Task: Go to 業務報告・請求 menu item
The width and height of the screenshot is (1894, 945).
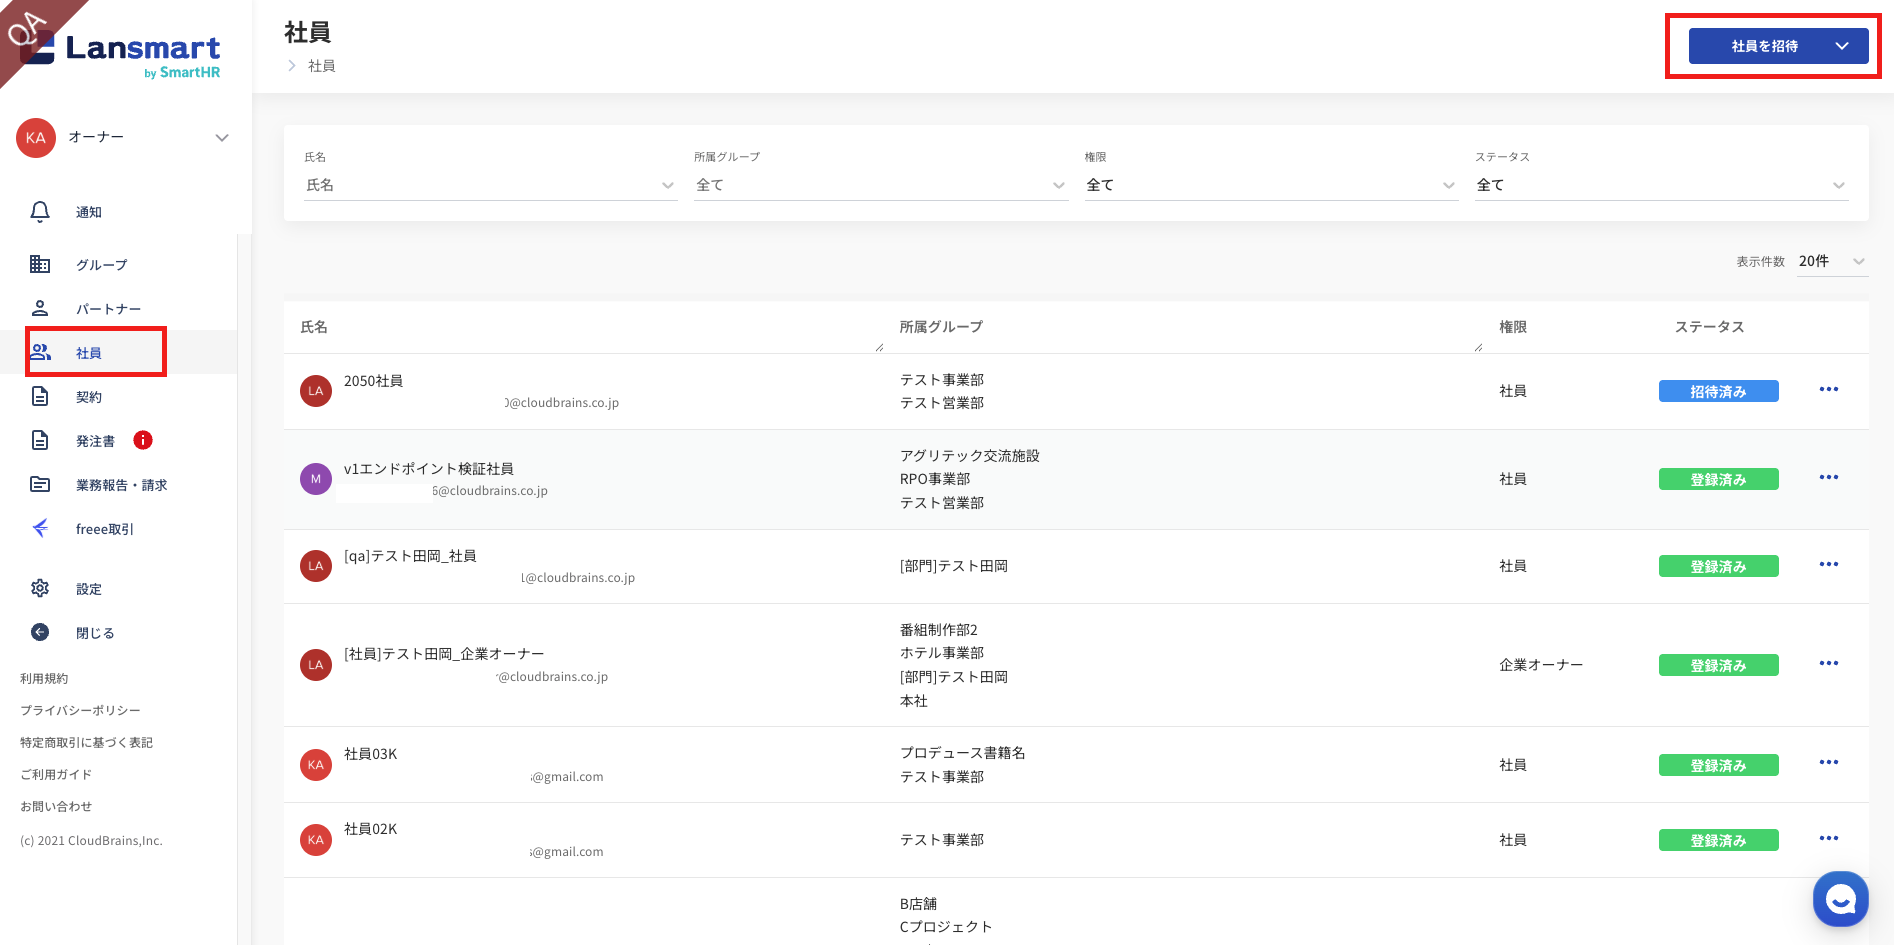Action: point(121,485)
